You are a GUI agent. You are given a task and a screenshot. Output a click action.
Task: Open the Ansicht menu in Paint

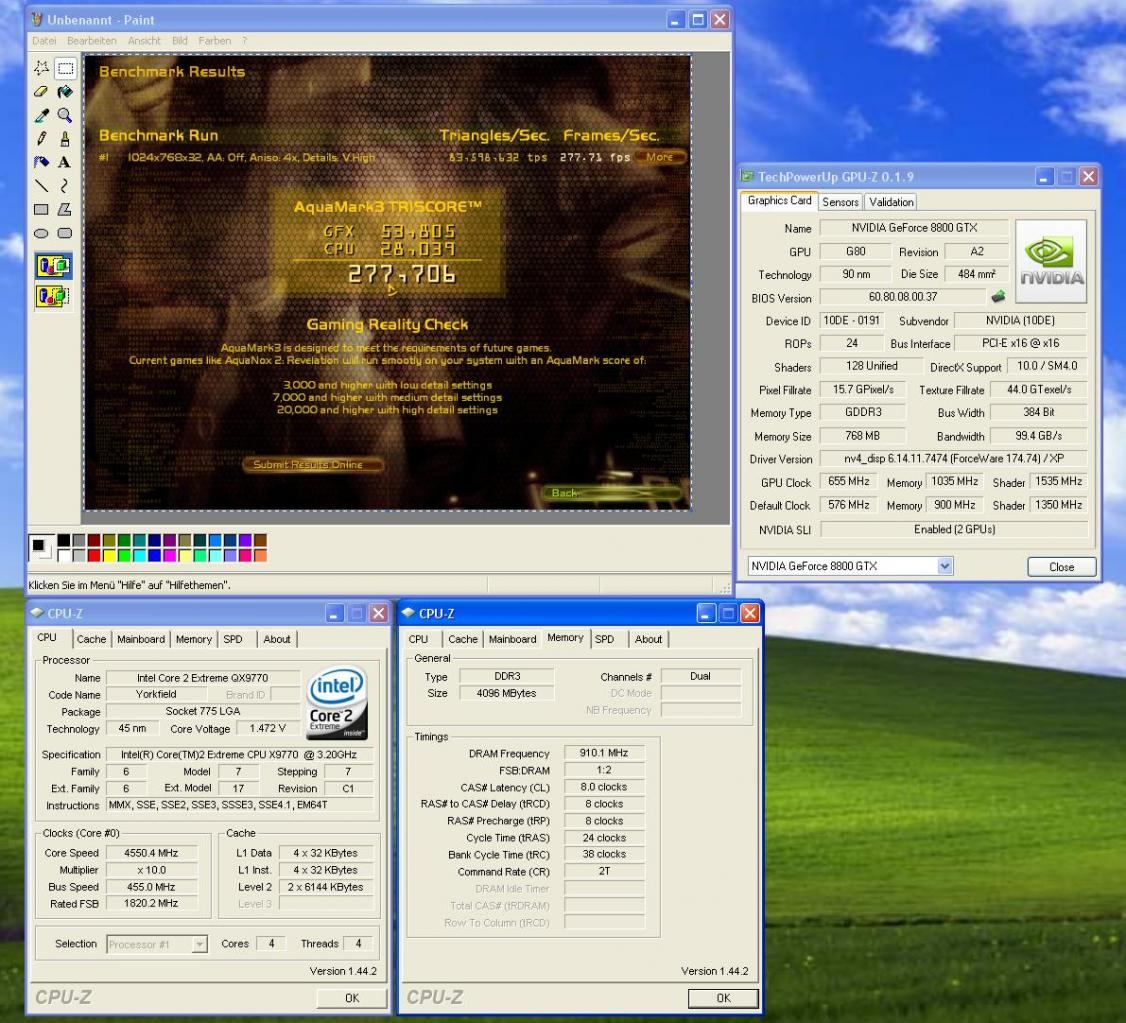click(x=144, y=41)
